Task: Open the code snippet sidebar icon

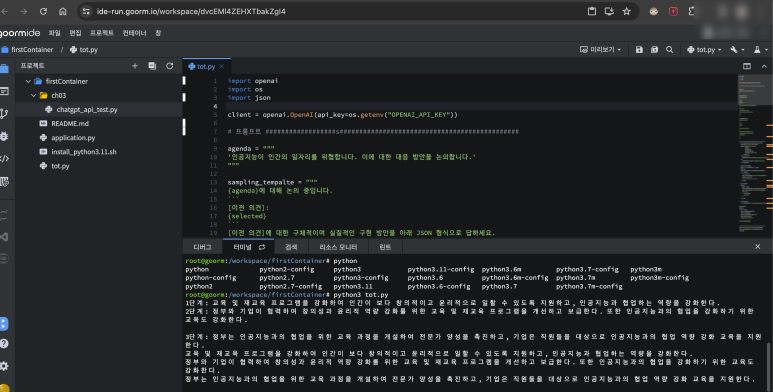Action: tap(4, 159)
